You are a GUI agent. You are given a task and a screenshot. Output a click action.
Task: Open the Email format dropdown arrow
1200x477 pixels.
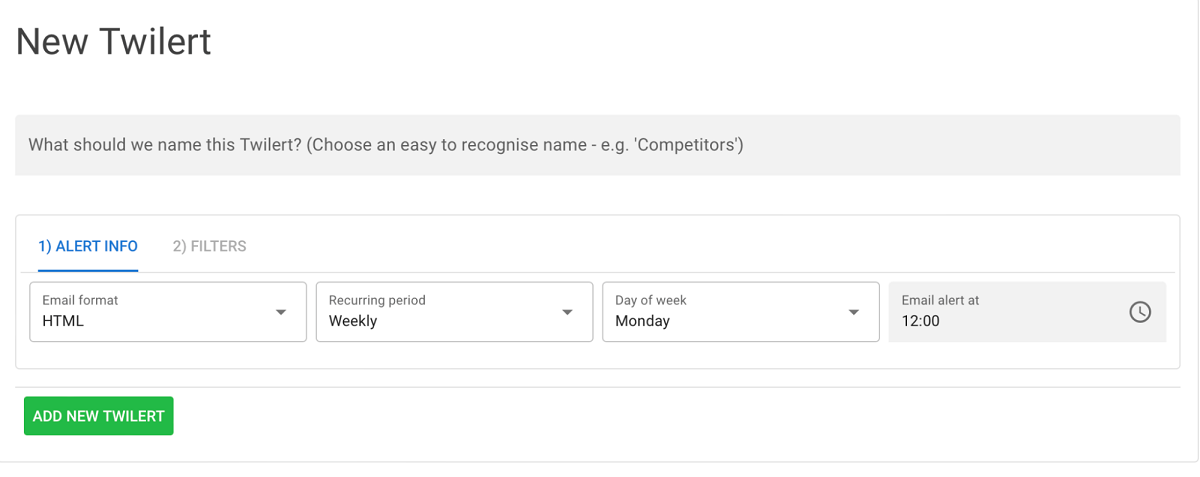[x=281, y=312]
